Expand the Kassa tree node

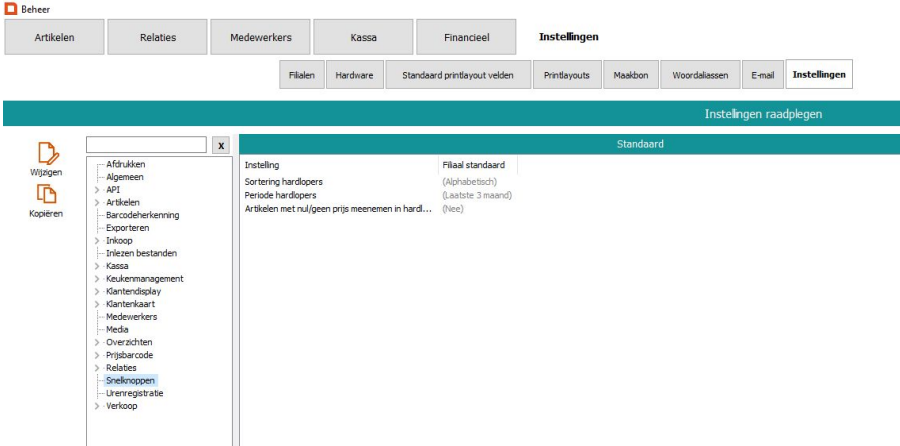tap(96, 266)
